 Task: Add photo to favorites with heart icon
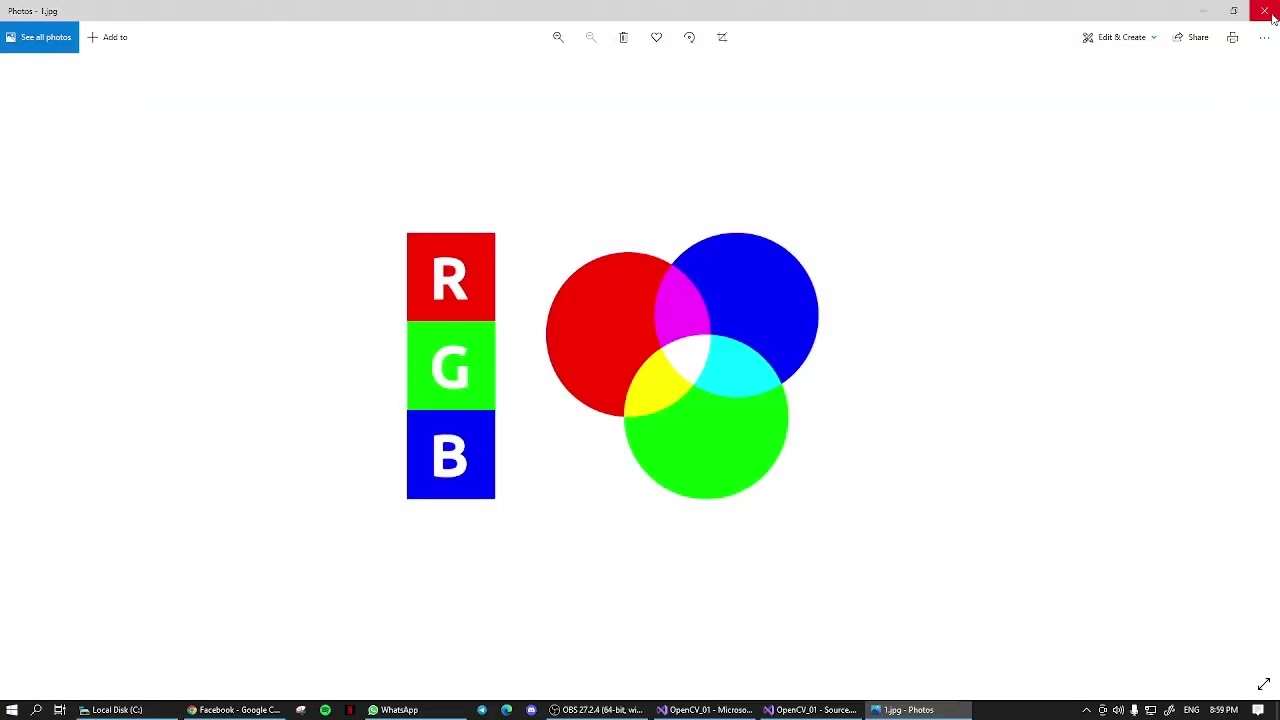[x=656, y=37]
